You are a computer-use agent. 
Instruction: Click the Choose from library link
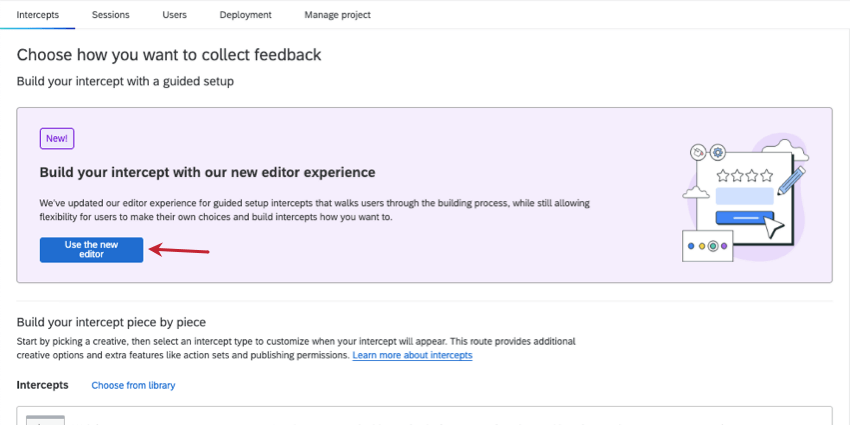point(133,385)
